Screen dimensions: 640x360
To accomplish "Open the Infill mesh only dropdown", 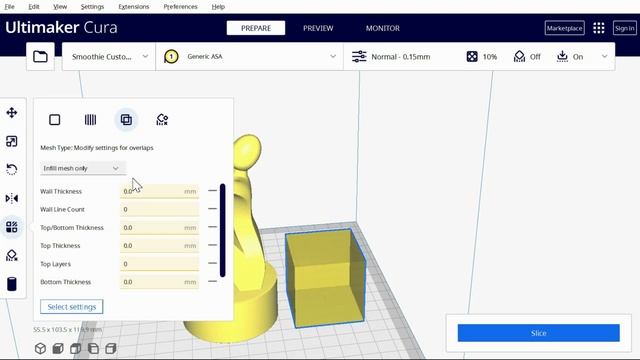I will coord(83,168).
